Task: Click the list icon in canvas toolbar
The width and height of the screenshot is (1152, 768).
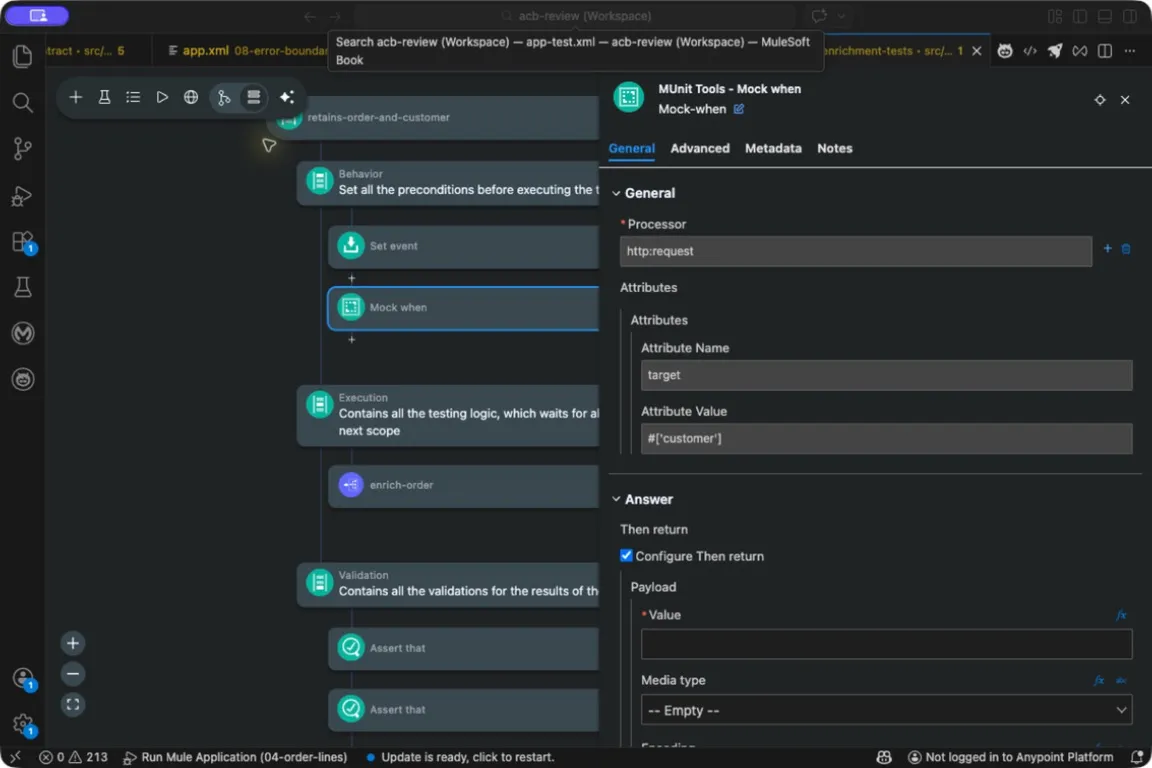Action: (133, 97)
